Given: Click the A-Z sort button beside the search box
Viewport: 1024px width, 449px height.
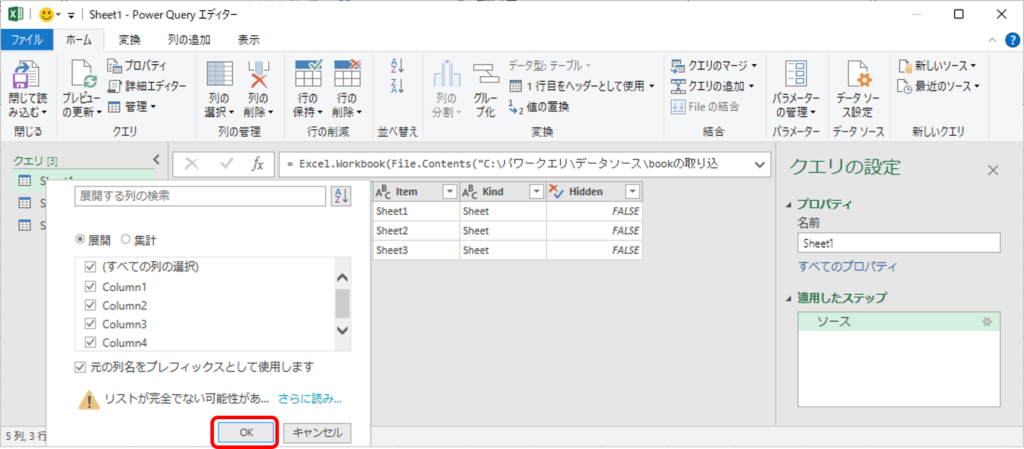Looking at the screenshot, I should (341, 196).
